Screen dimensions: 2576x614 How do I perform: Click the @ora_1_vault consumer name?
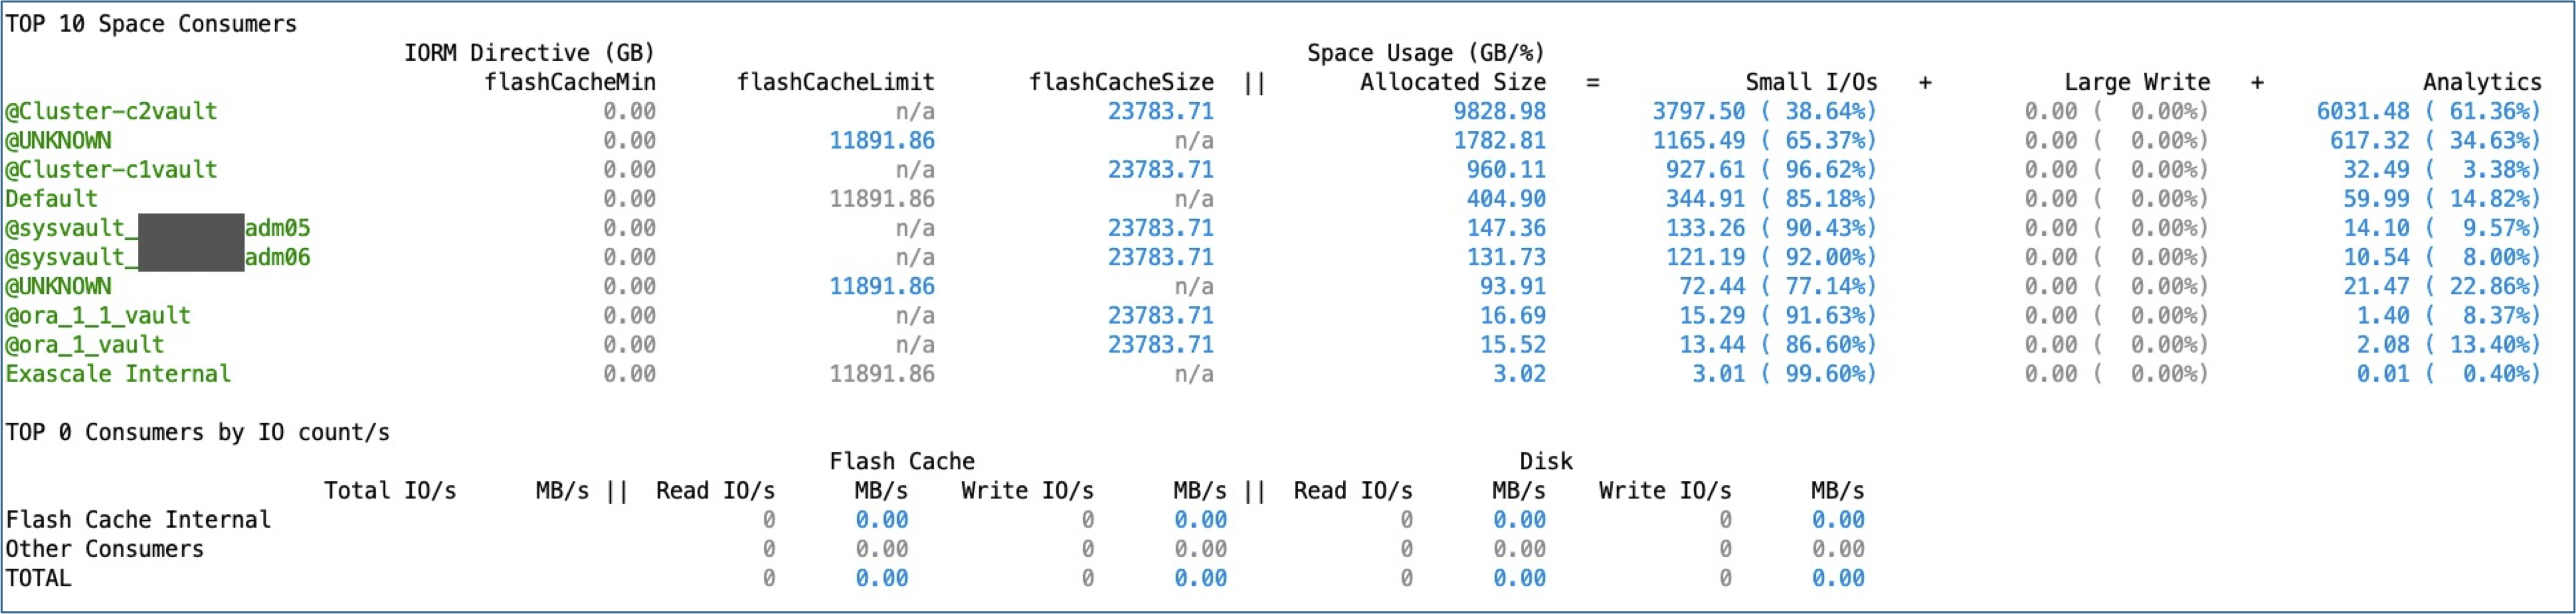pos(85,345)
